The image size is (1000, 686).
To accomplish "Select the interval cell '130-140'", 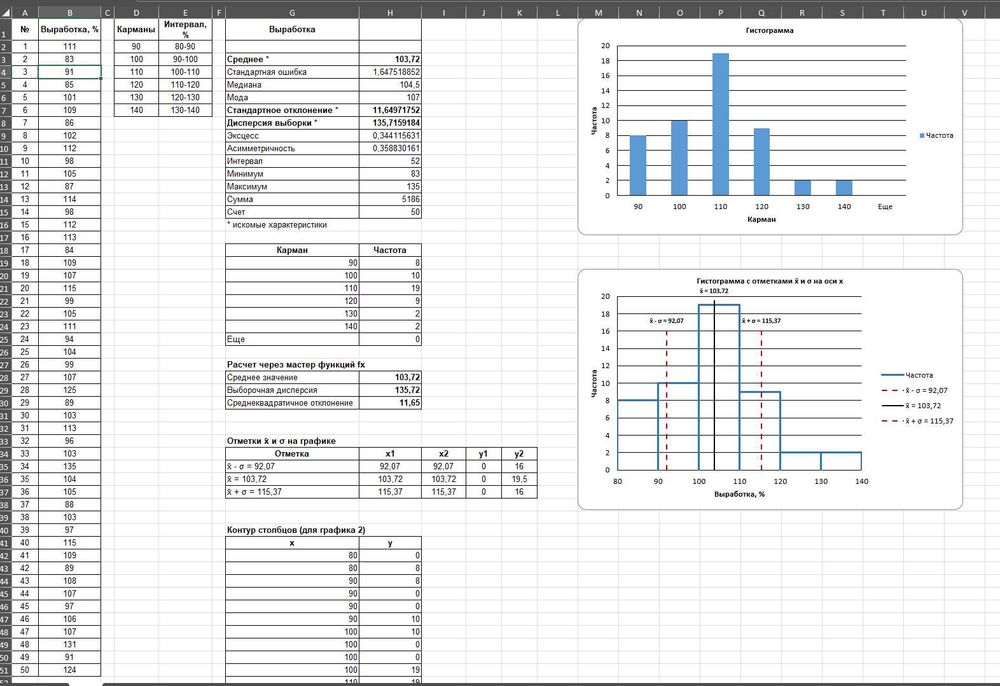I will [185, 110].
